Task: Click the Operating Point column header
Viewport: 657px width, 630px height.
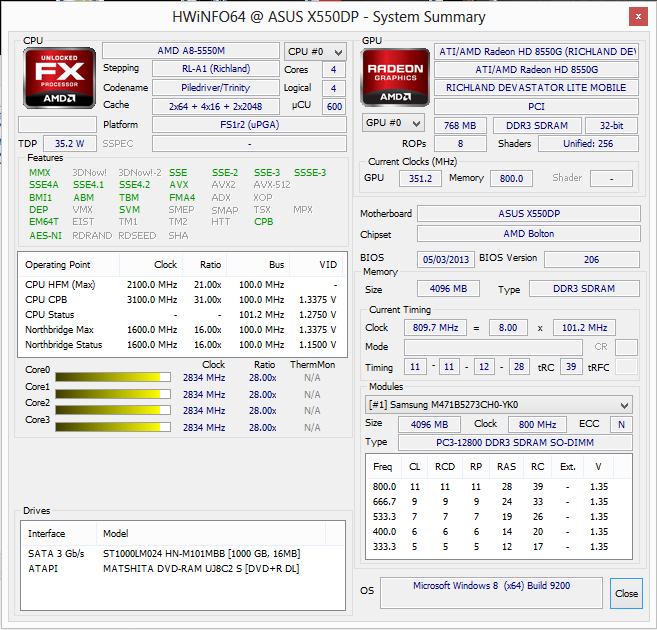Action: pyautogui.click(x=69, y=265)
